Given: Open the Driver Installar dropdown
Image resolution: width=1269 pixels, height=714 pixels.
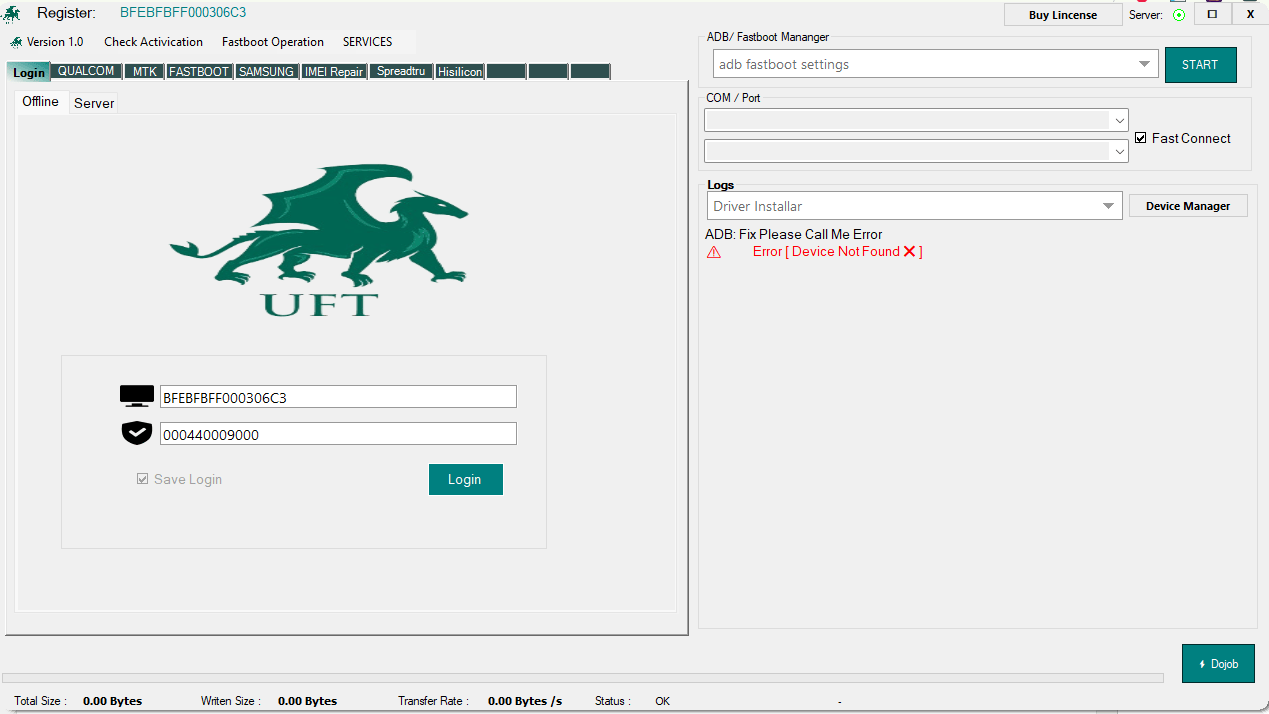Looking at the screenshot, I should coord(1107,205).
